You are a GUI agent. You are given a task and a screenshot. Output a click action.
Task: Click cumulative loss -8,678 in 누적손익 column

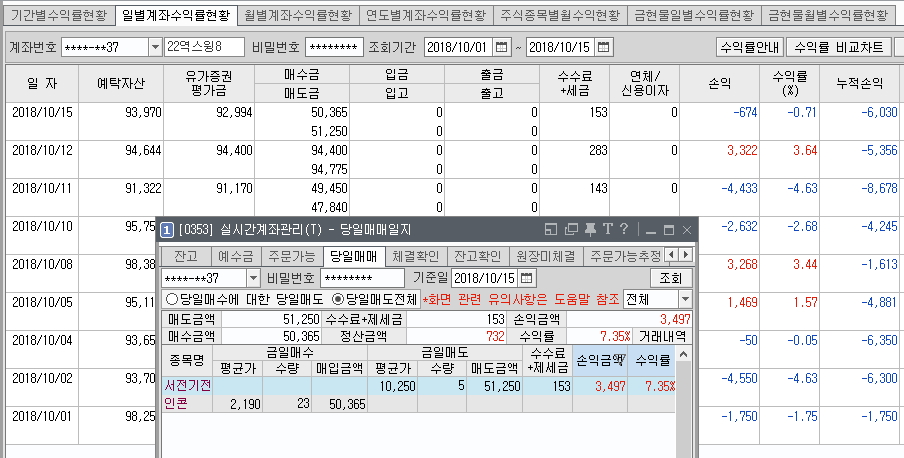pos(879,189)
